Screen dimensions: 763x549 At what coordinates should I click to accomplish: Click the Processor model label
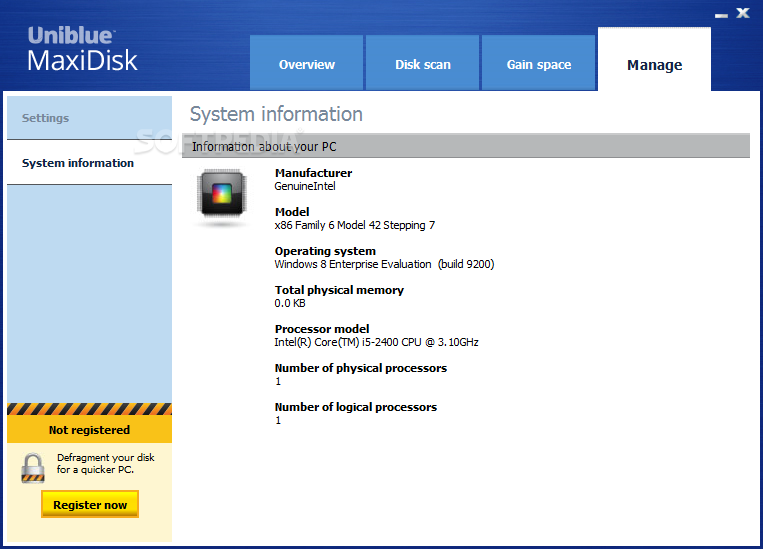(322, 329)
